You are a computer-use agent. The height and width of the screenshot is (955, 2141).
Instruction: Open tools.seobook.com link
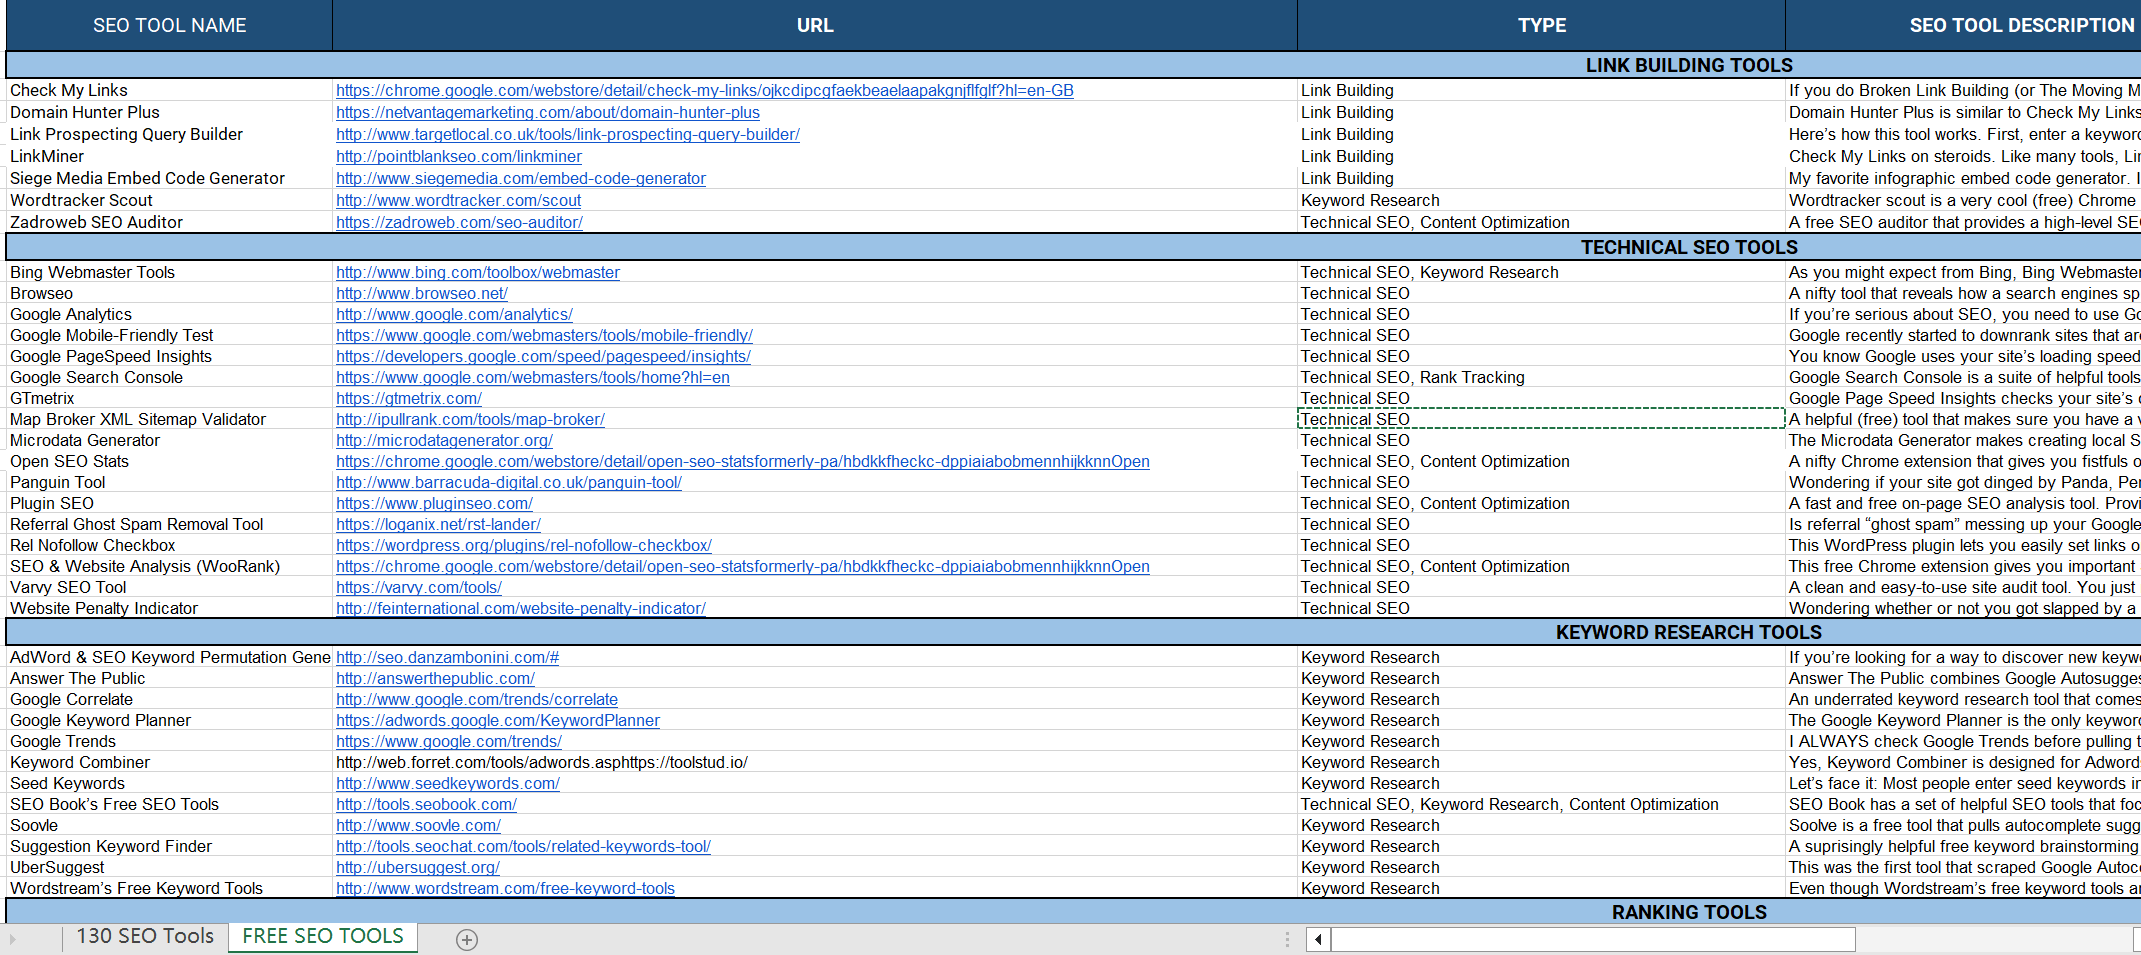[426, 804]
